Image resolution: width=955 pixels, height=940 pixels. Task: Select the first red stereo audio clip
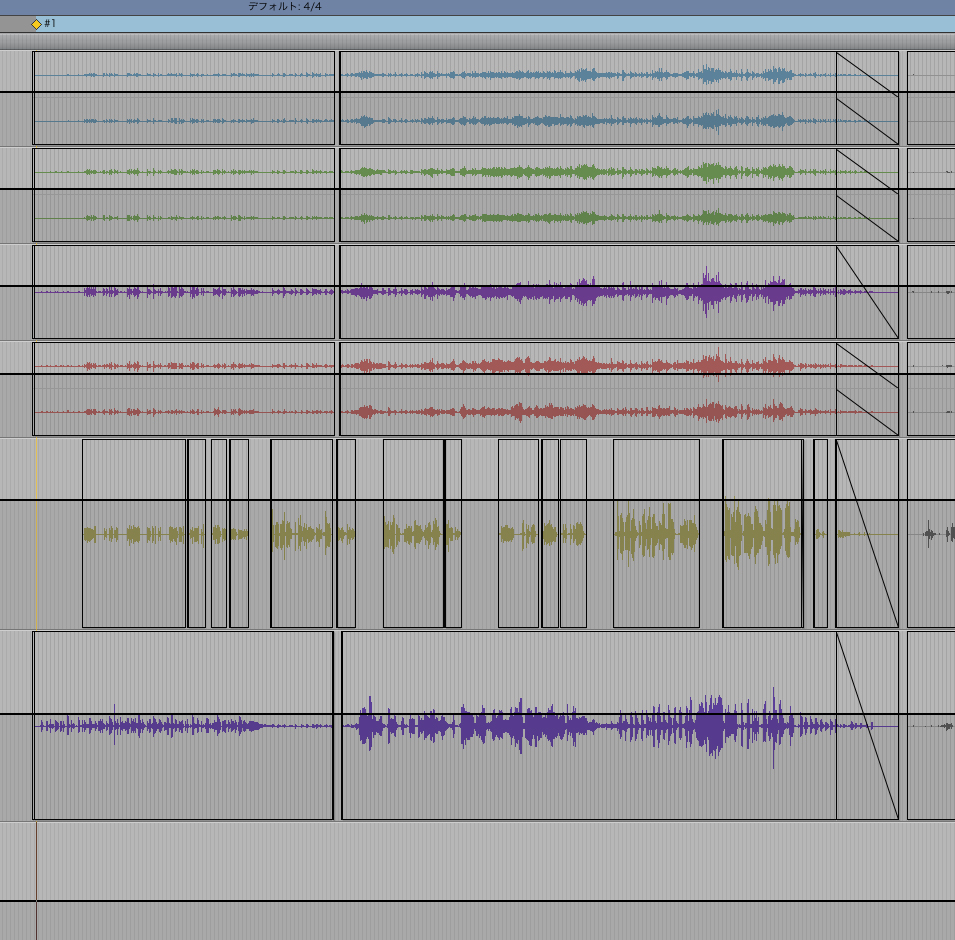184,389
